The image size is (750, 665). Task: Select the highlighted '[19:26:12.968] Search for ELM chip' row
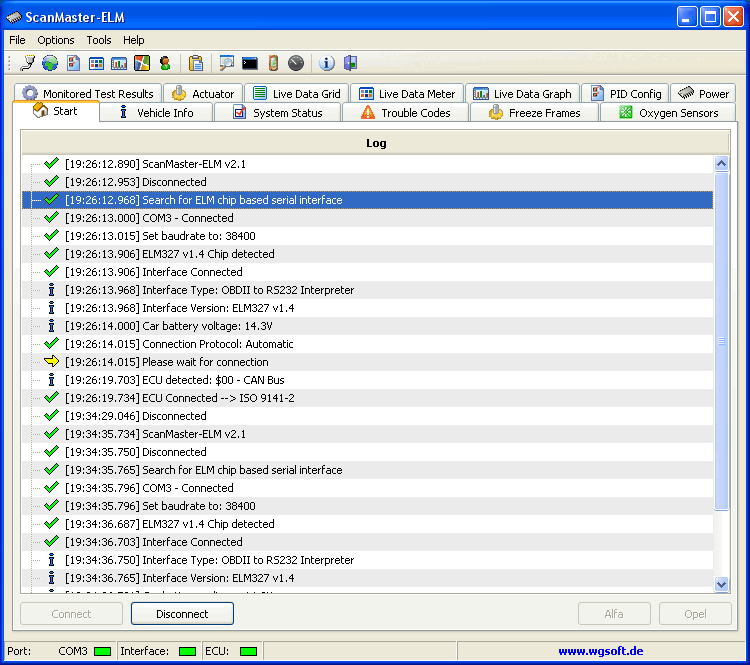tap(367, 200)
